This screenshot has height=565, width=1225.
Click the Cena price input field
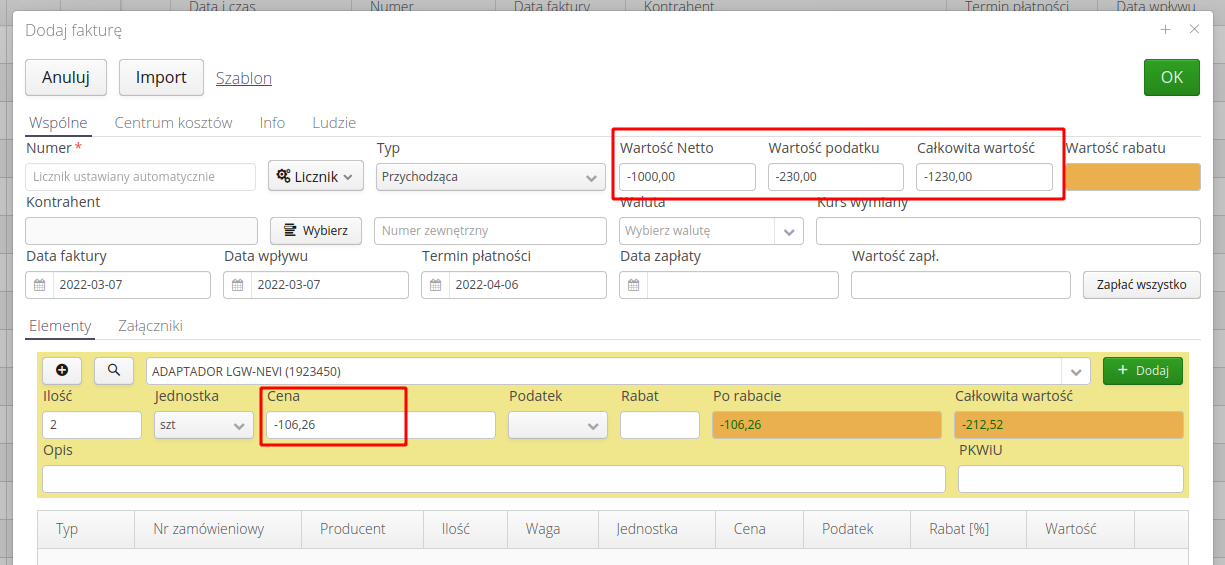tap(380, 425)
